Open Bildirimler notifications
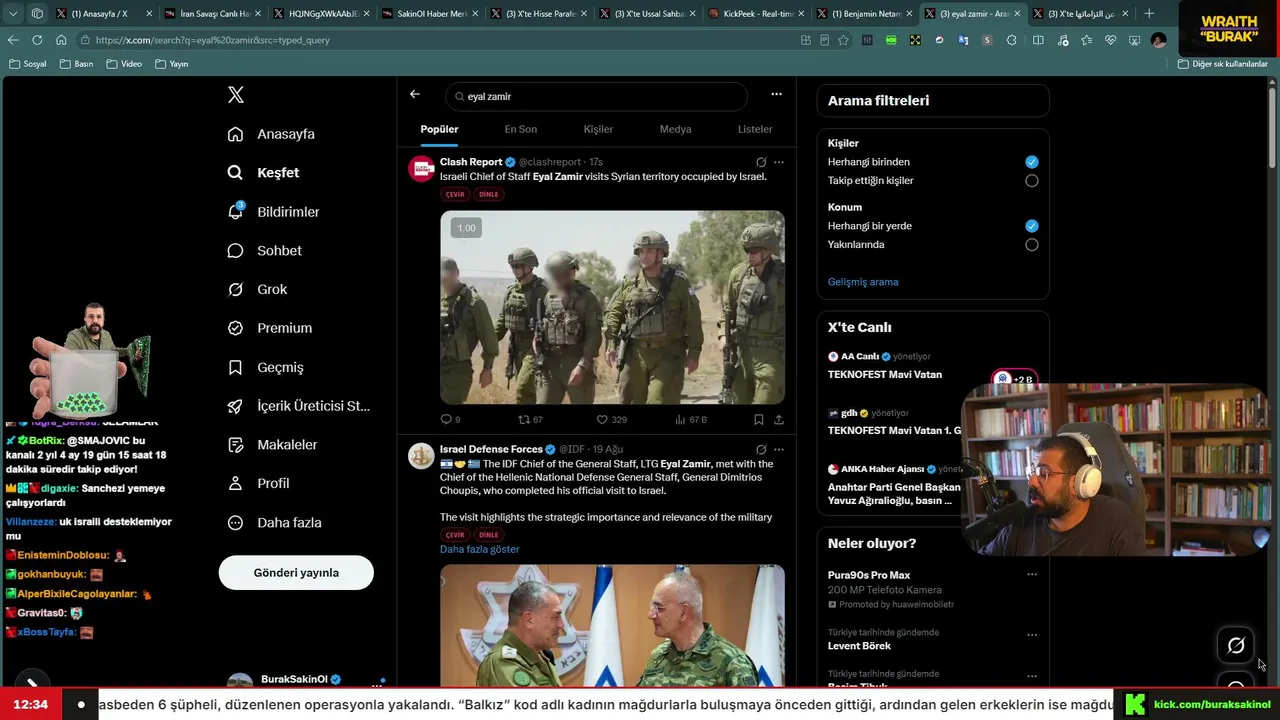The image size is (1280, 720). coord(273,212)
